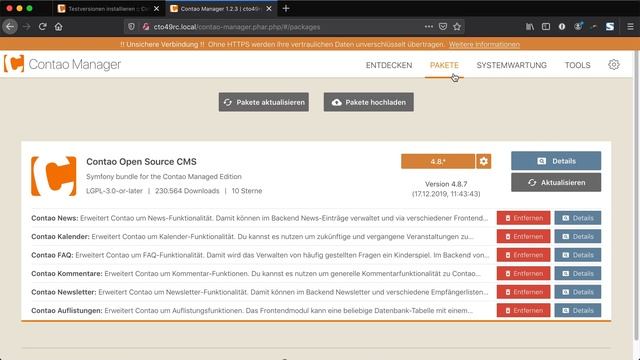Show Details of Contao News
This screenshot has width=640, height=360.
pyautogui.click(x=578, y=218)
